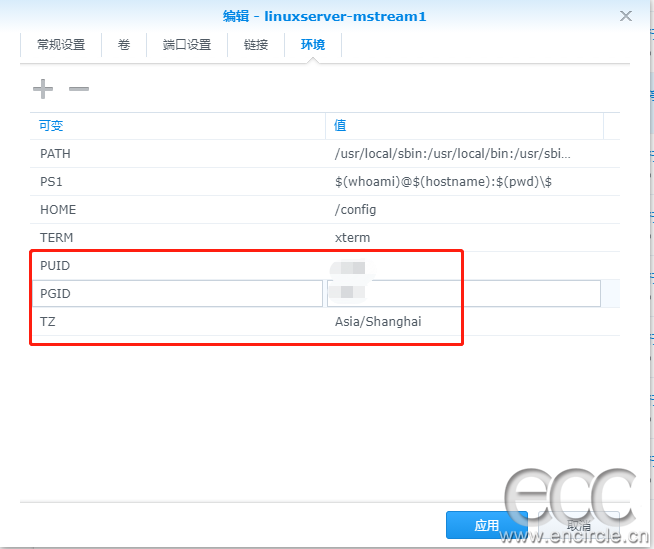Click the 值 column header
Viewport: 654px width, 549px height.
click(464, 126)
